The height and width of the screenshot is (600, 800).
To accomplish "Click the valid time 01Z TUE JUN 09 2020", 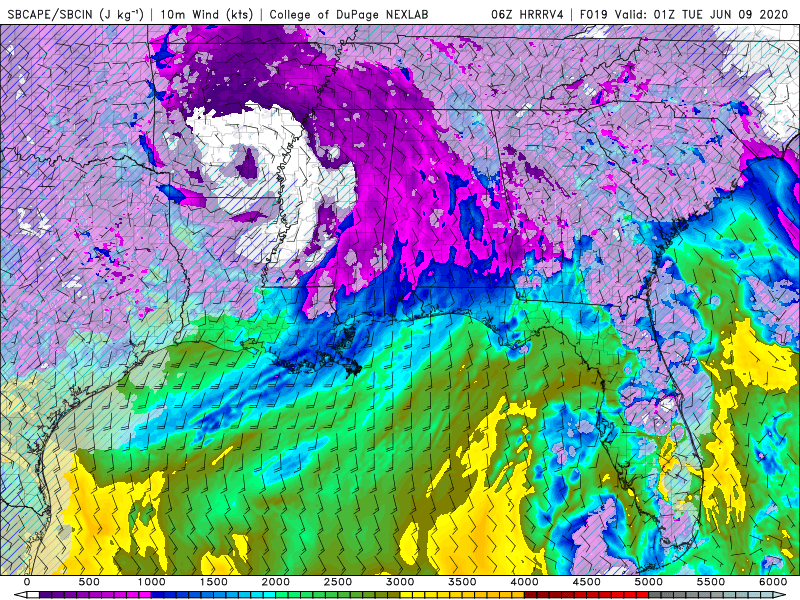I will coord(721,14).
